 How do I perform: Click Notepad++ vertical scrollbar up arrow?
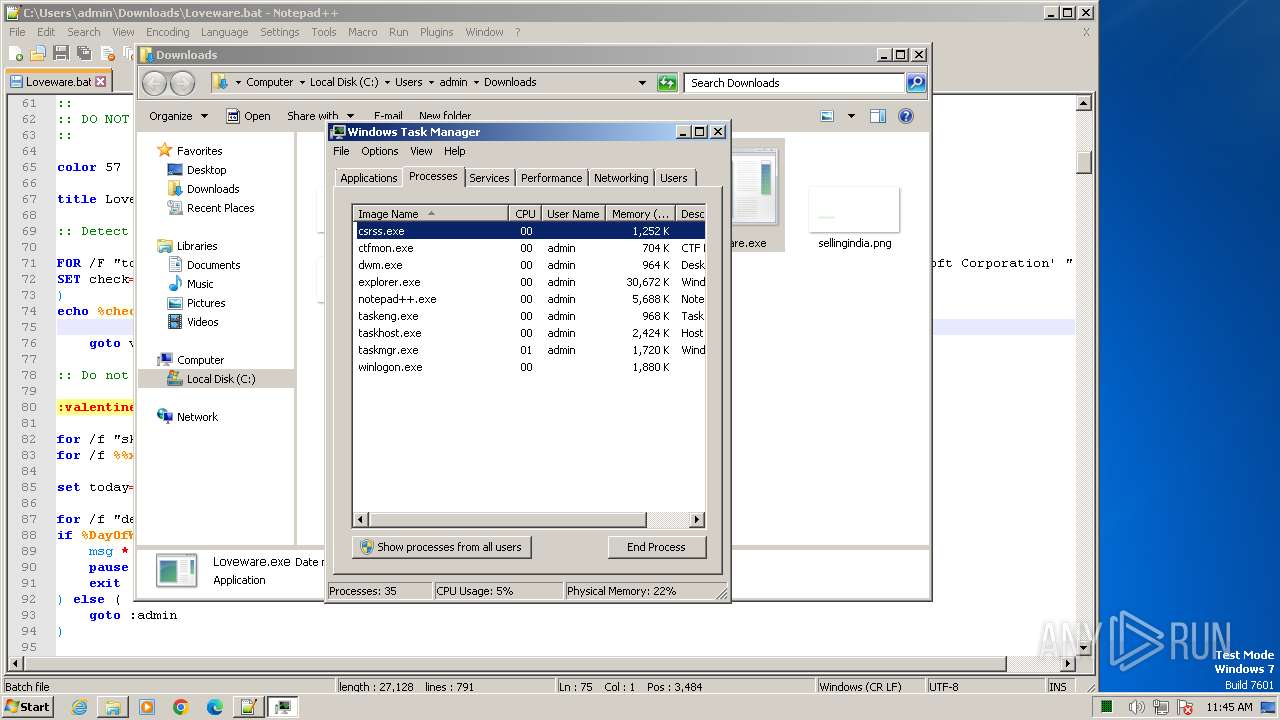coord(1084,103)
